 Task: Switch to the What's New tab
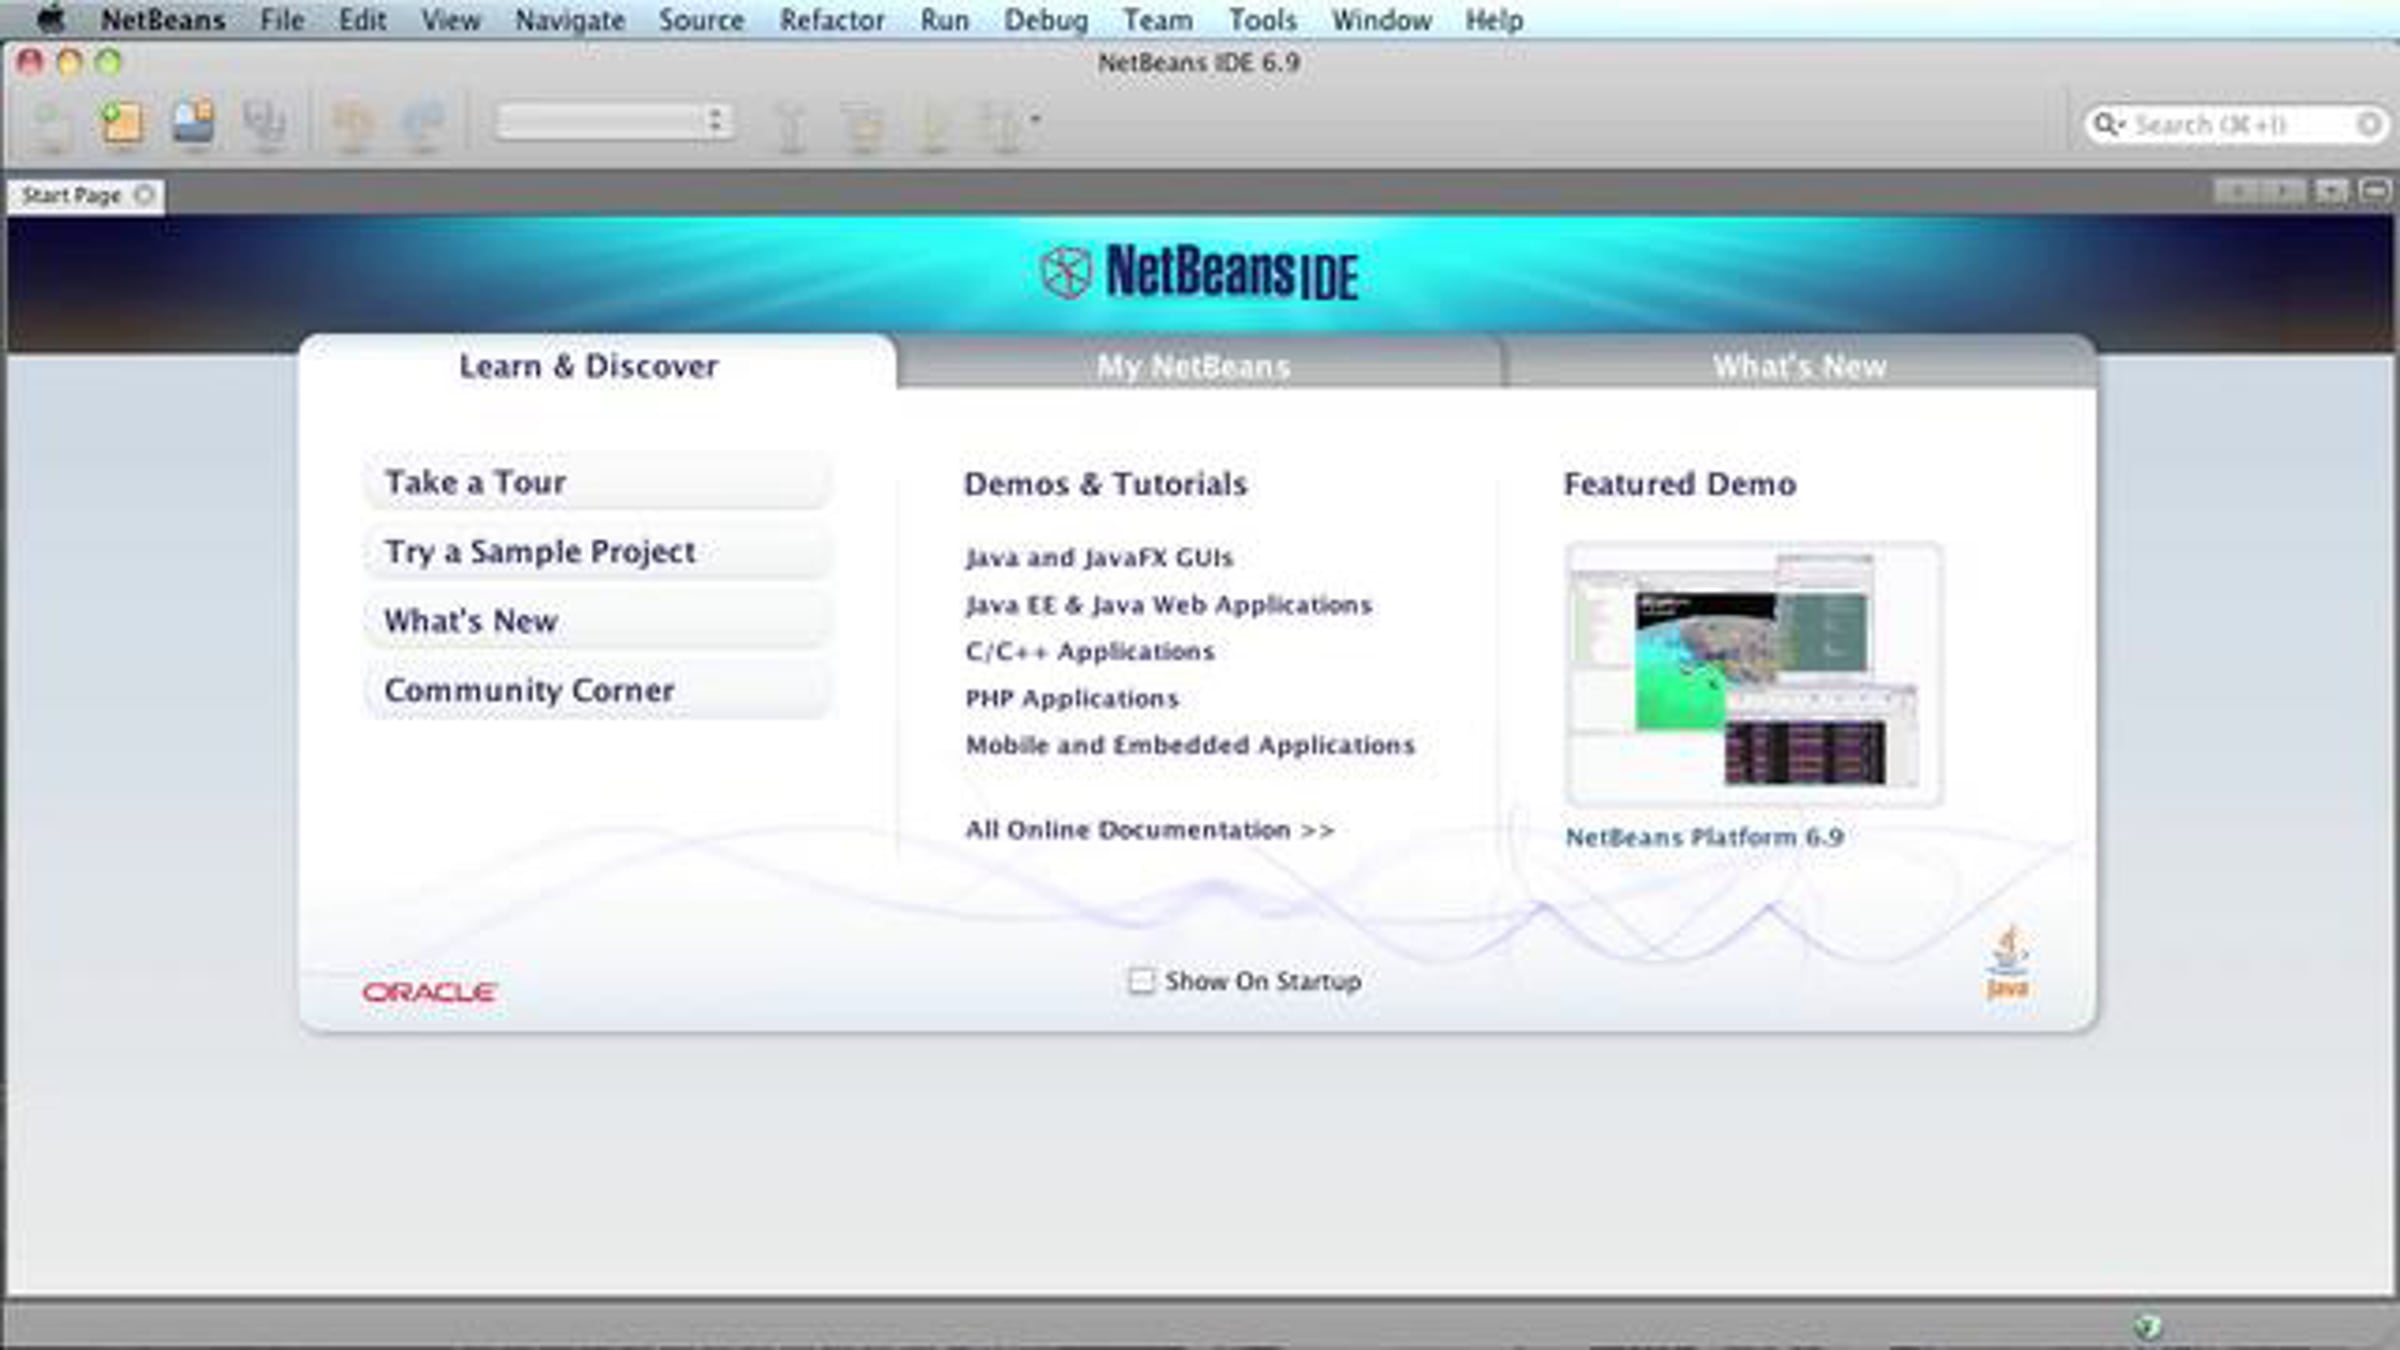1799,366
